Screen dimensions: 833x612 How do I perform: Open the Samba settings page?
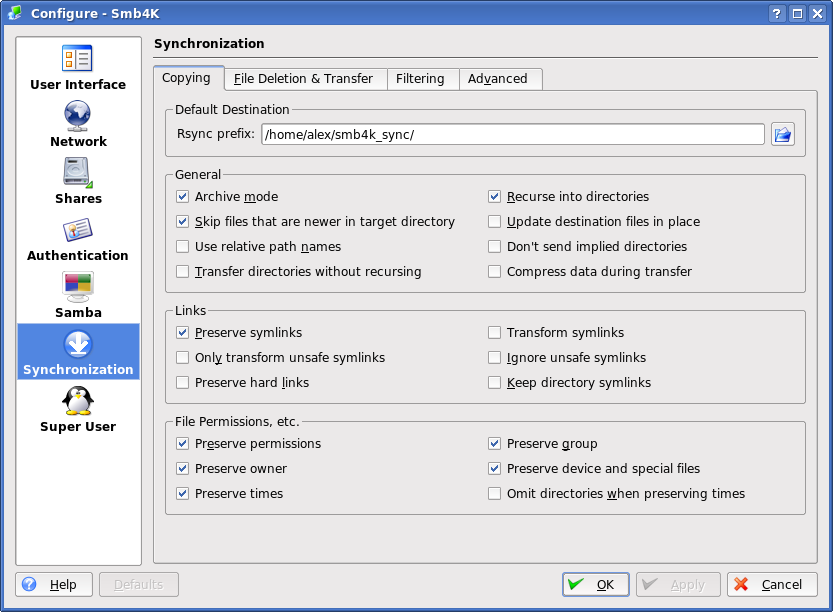pos(78,295)
